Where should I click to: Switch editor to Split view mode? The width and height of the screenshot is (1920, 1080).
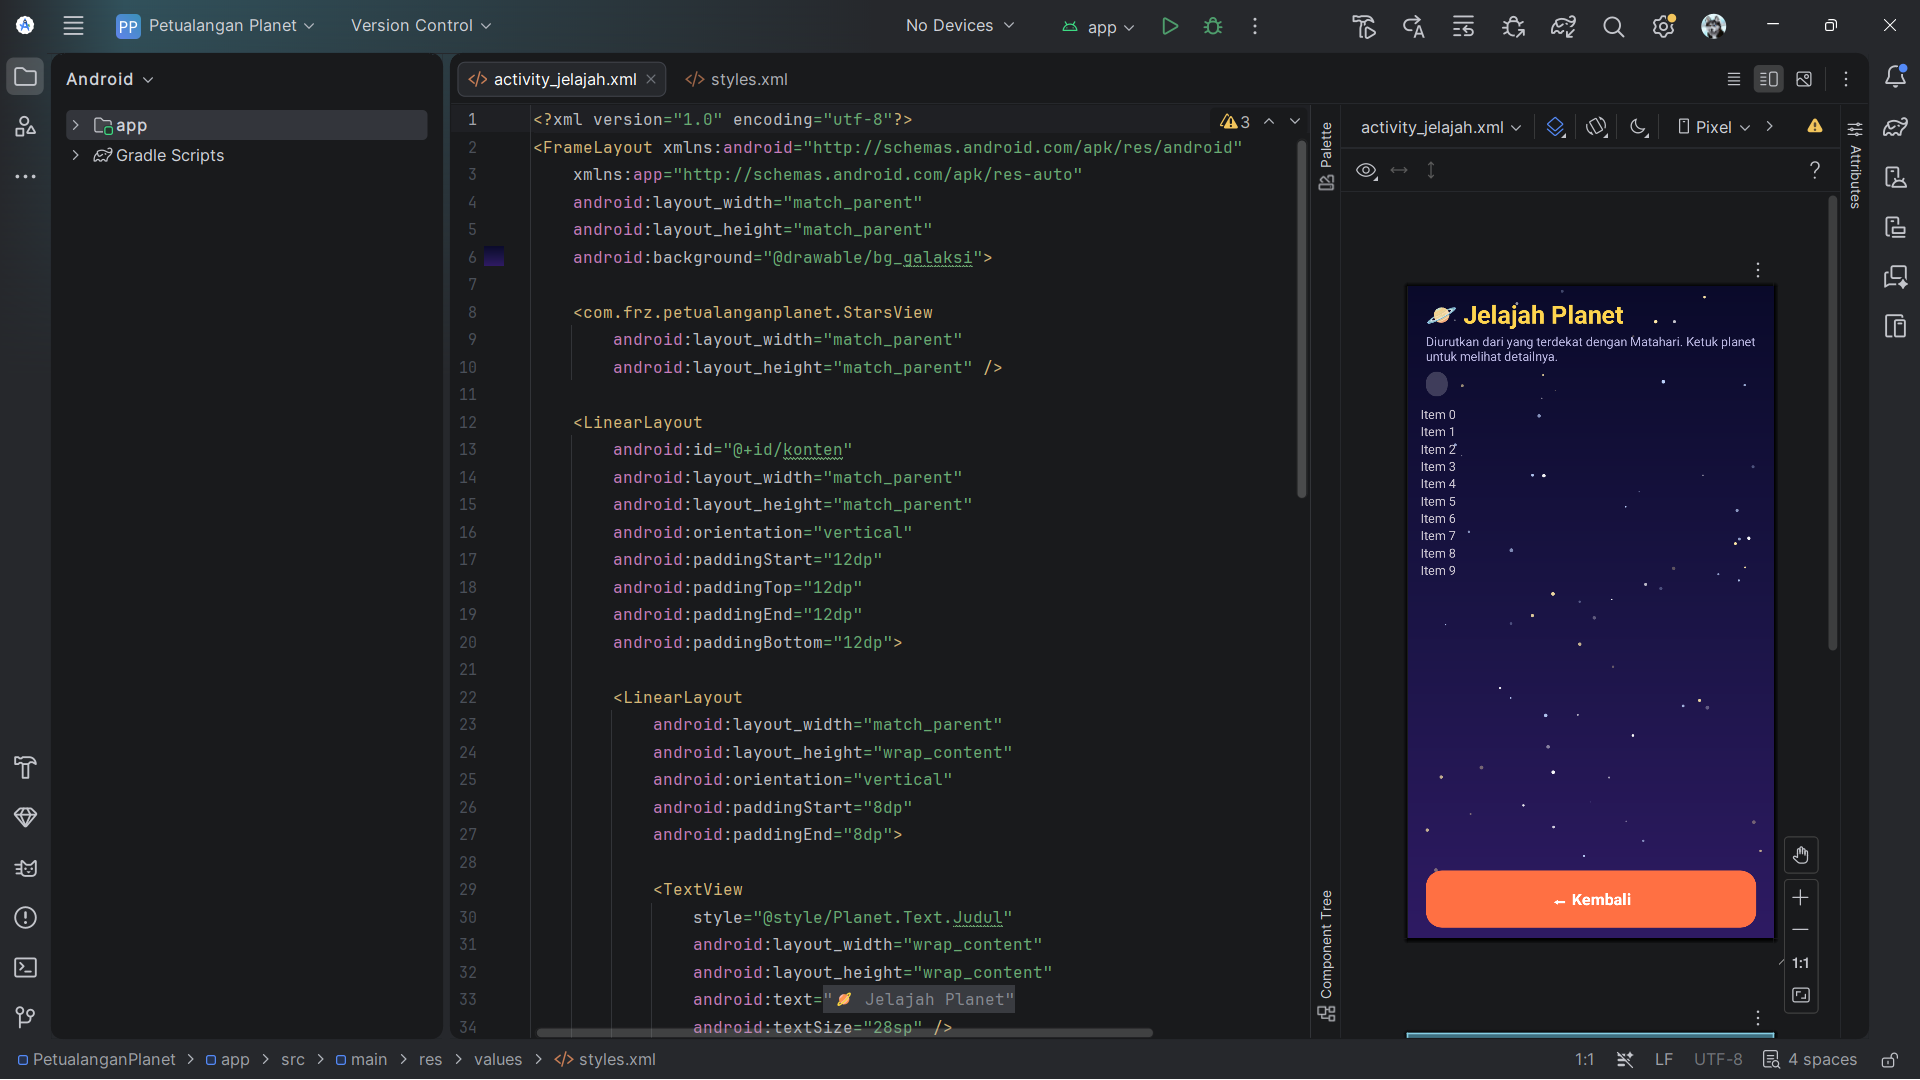point(1768,79)
